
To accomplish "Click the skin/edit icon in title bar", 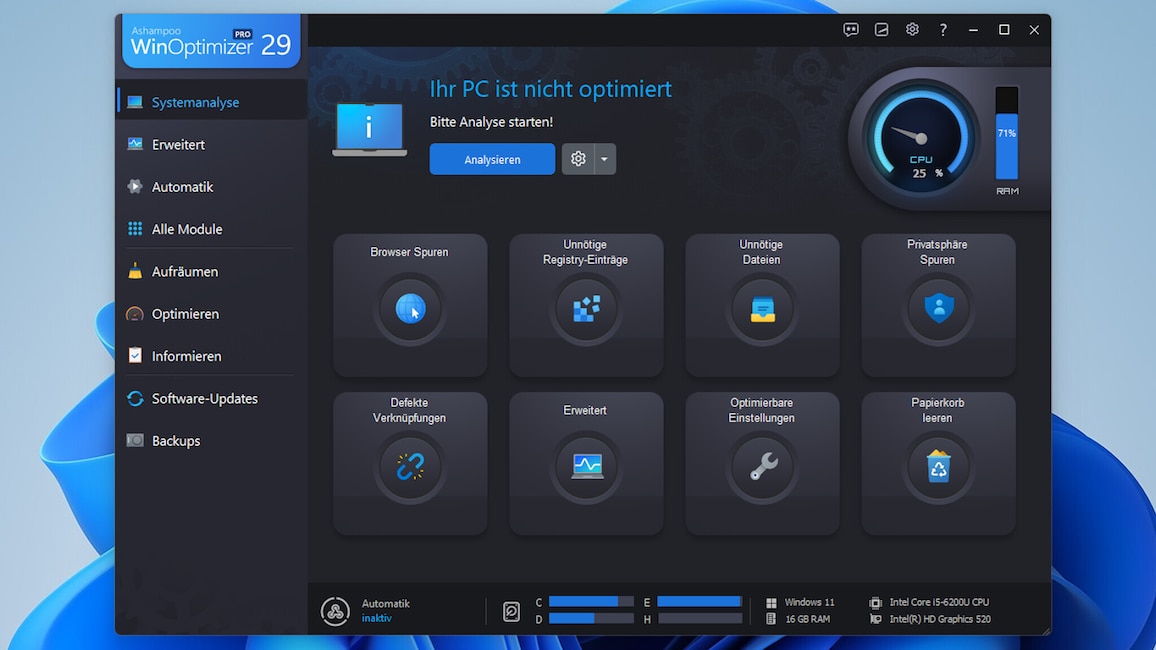I will [x=881, y=29].
